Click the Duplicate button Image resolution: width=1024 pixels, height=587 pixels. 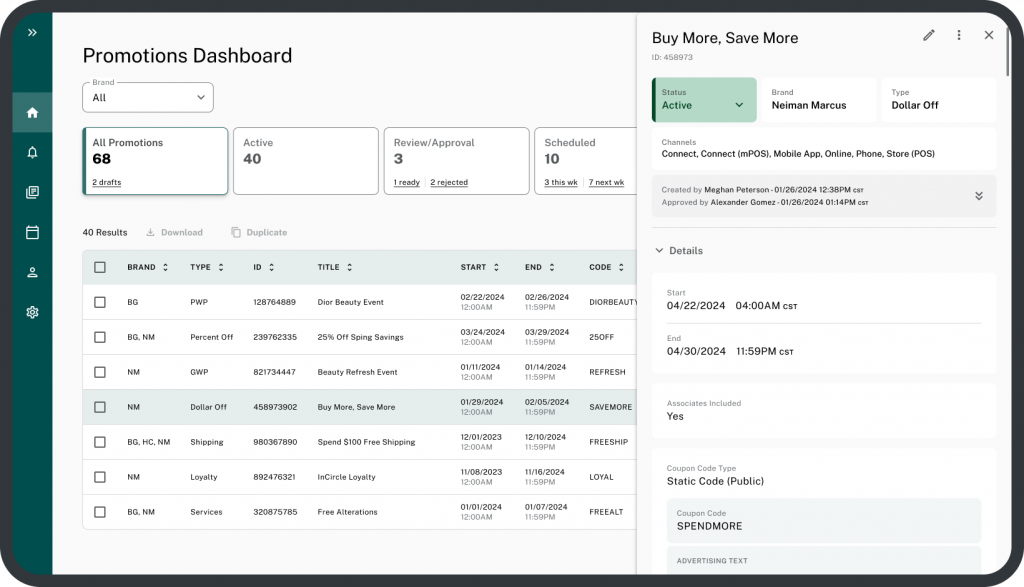coord(259,232)
